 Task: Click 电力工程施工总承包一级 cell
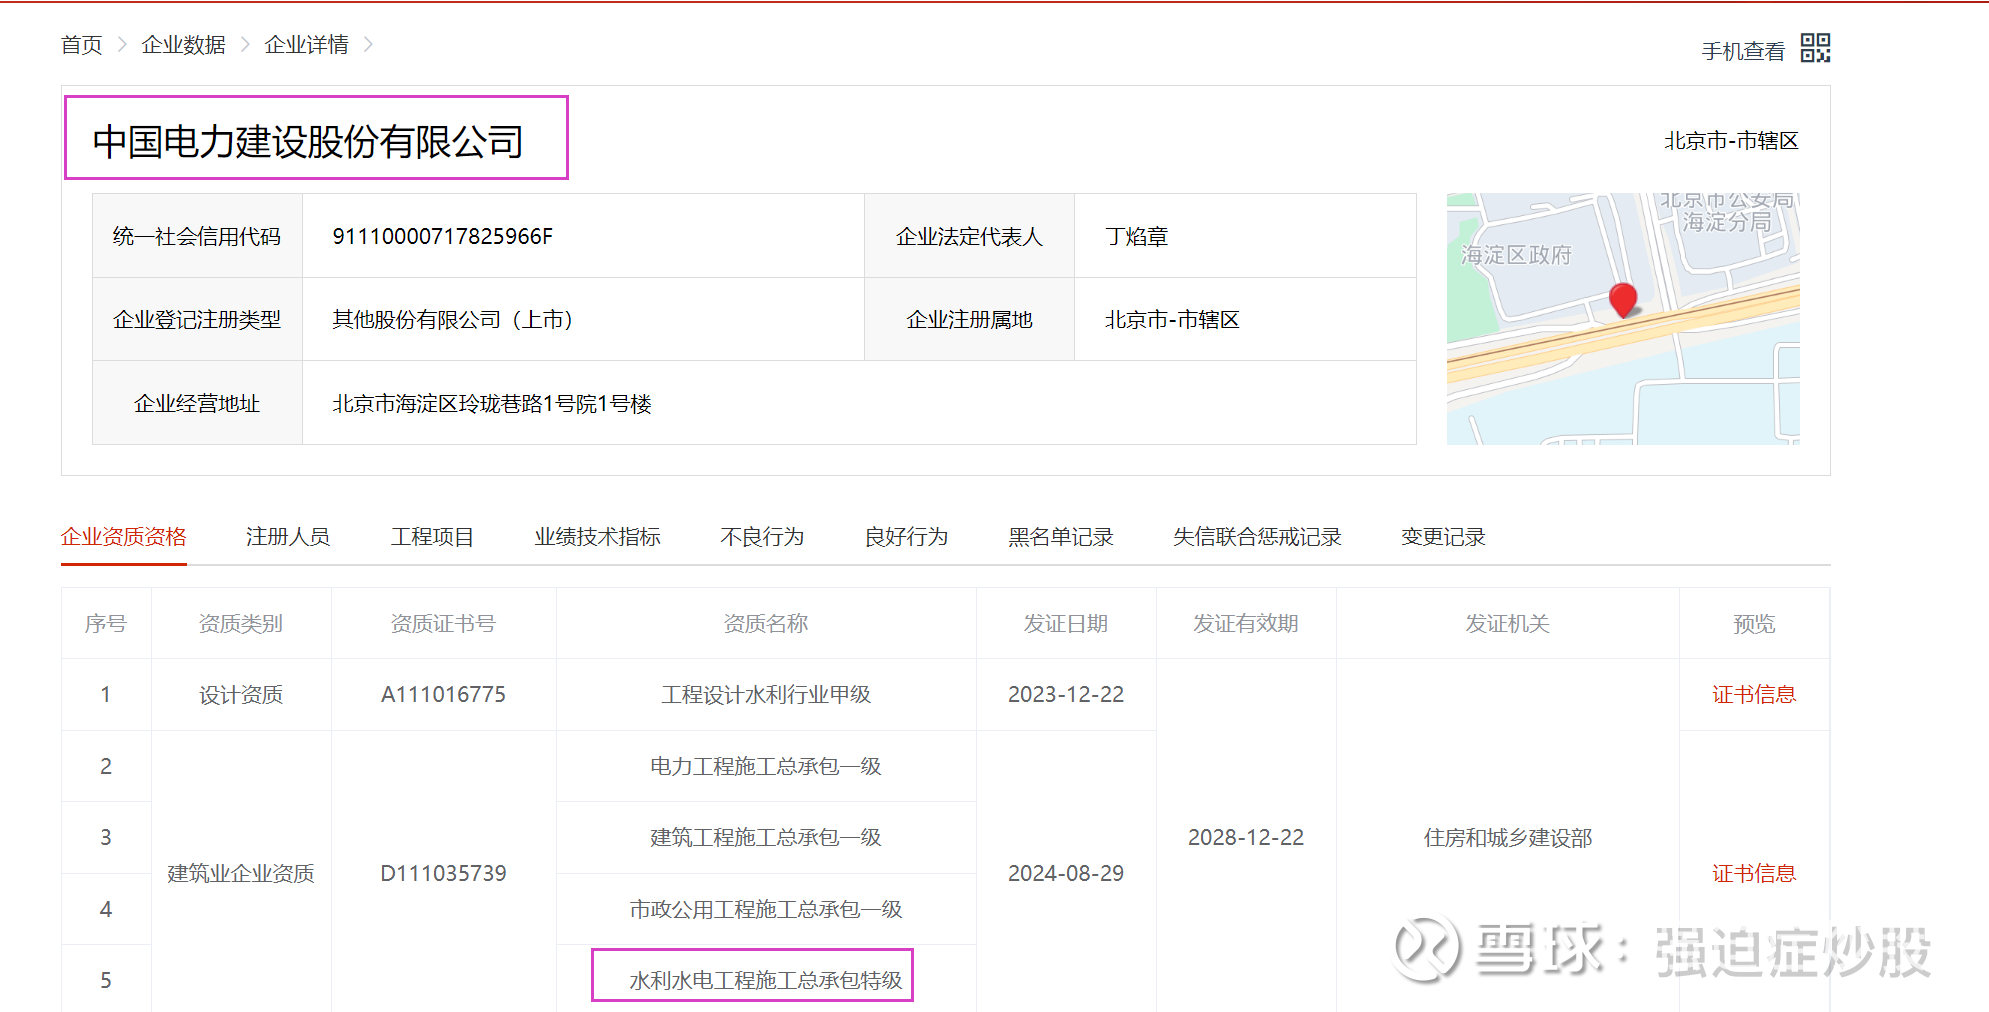coord(766,766)
